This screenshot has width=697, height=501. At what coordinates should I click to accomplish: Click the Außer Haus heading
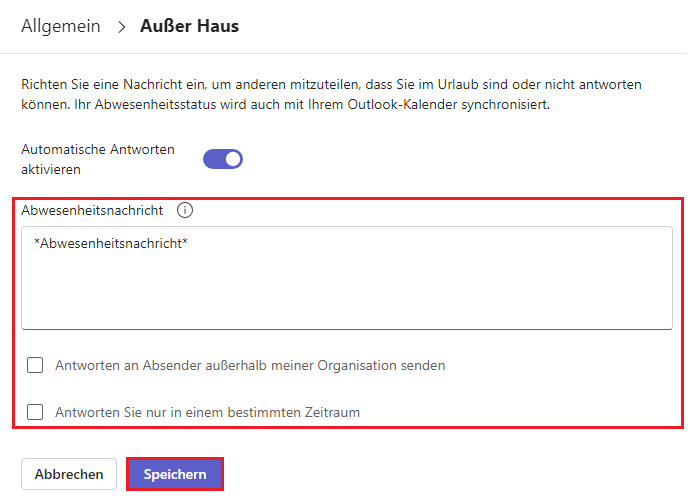[x=191, y=26]
